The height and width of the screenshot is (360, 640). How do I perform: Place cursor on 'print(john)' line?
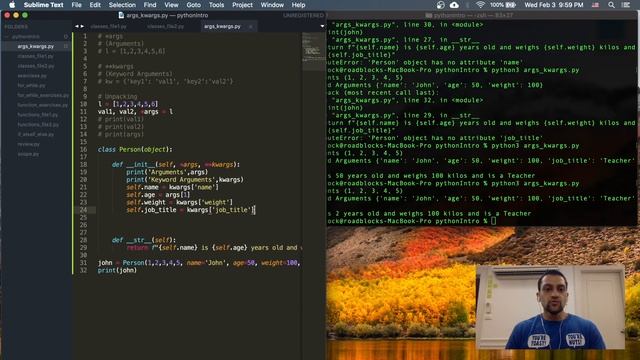click(117, 270)
